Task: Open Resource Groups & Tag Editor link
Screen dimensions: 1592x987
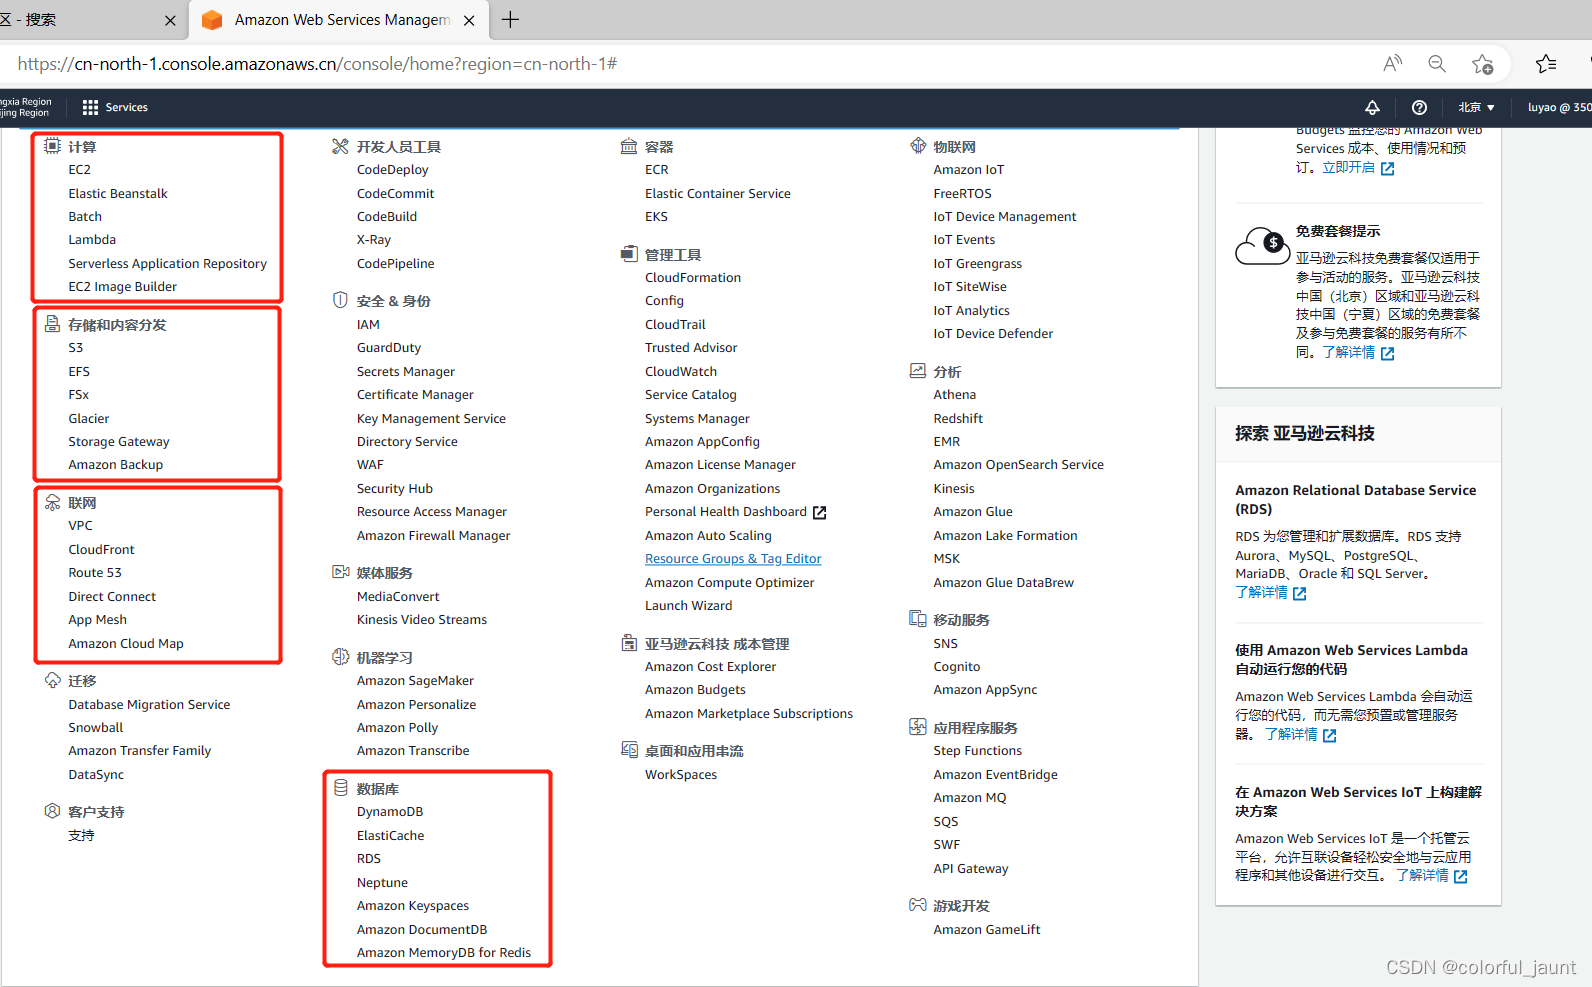Action: (733, 559)
